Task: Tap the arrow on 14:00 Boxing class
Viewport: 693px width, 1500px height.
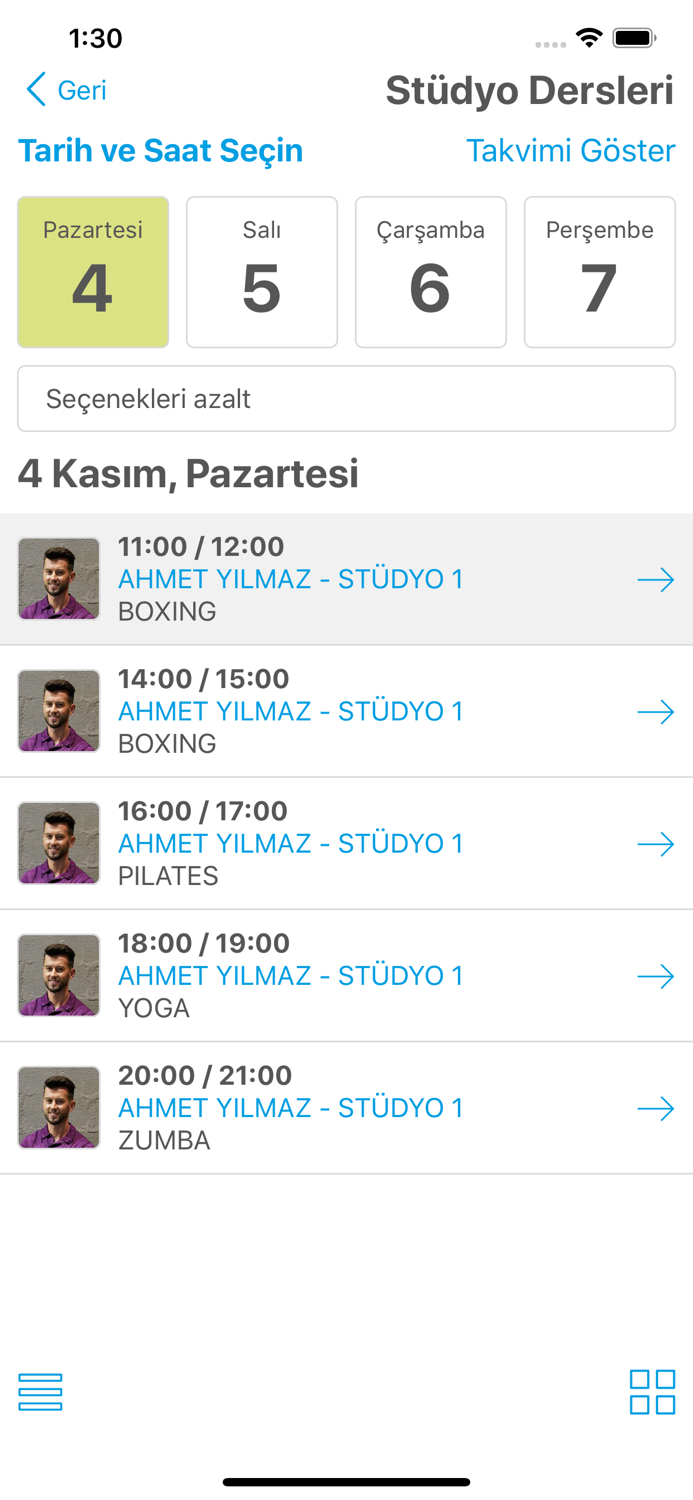Action: [x=656, y=712]
